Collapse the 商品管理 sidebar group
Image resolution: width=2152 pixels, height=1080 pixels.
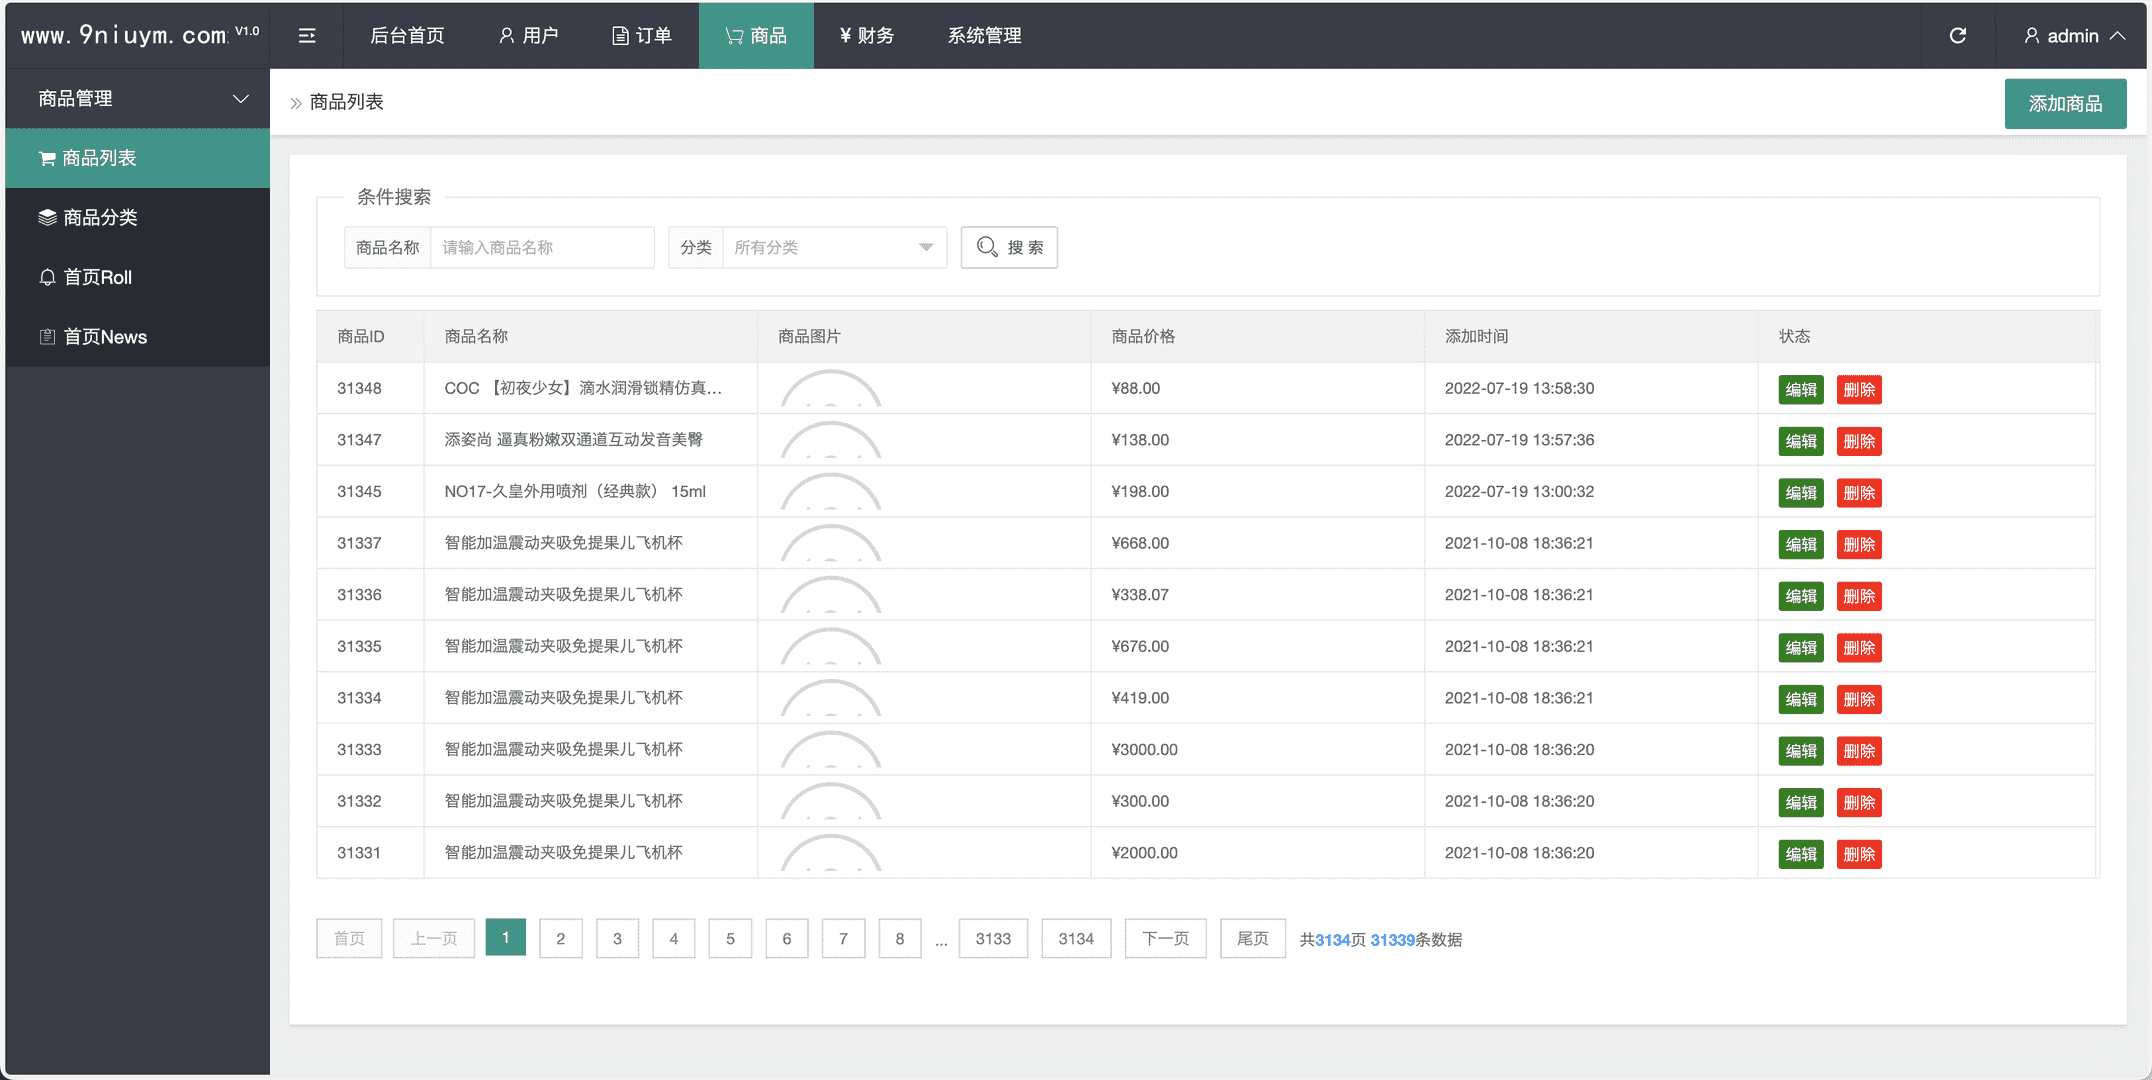pyautogui.click(x=138, y=98)
